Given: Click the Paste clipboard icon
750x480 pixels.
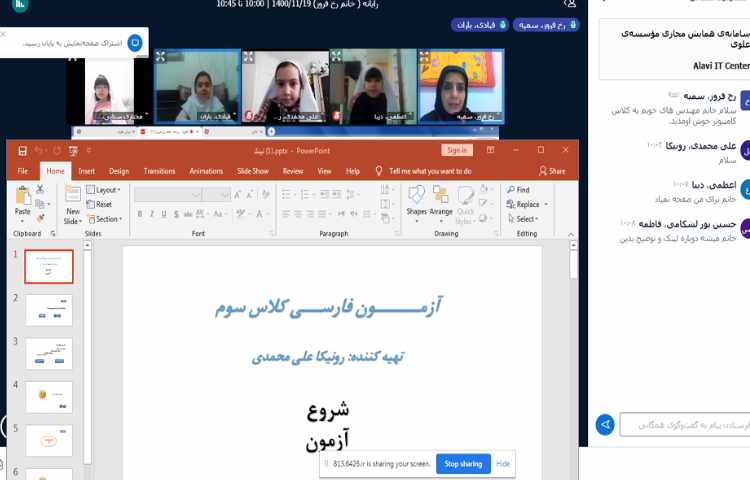Looking at the screenshot, I should pos(22,196).
